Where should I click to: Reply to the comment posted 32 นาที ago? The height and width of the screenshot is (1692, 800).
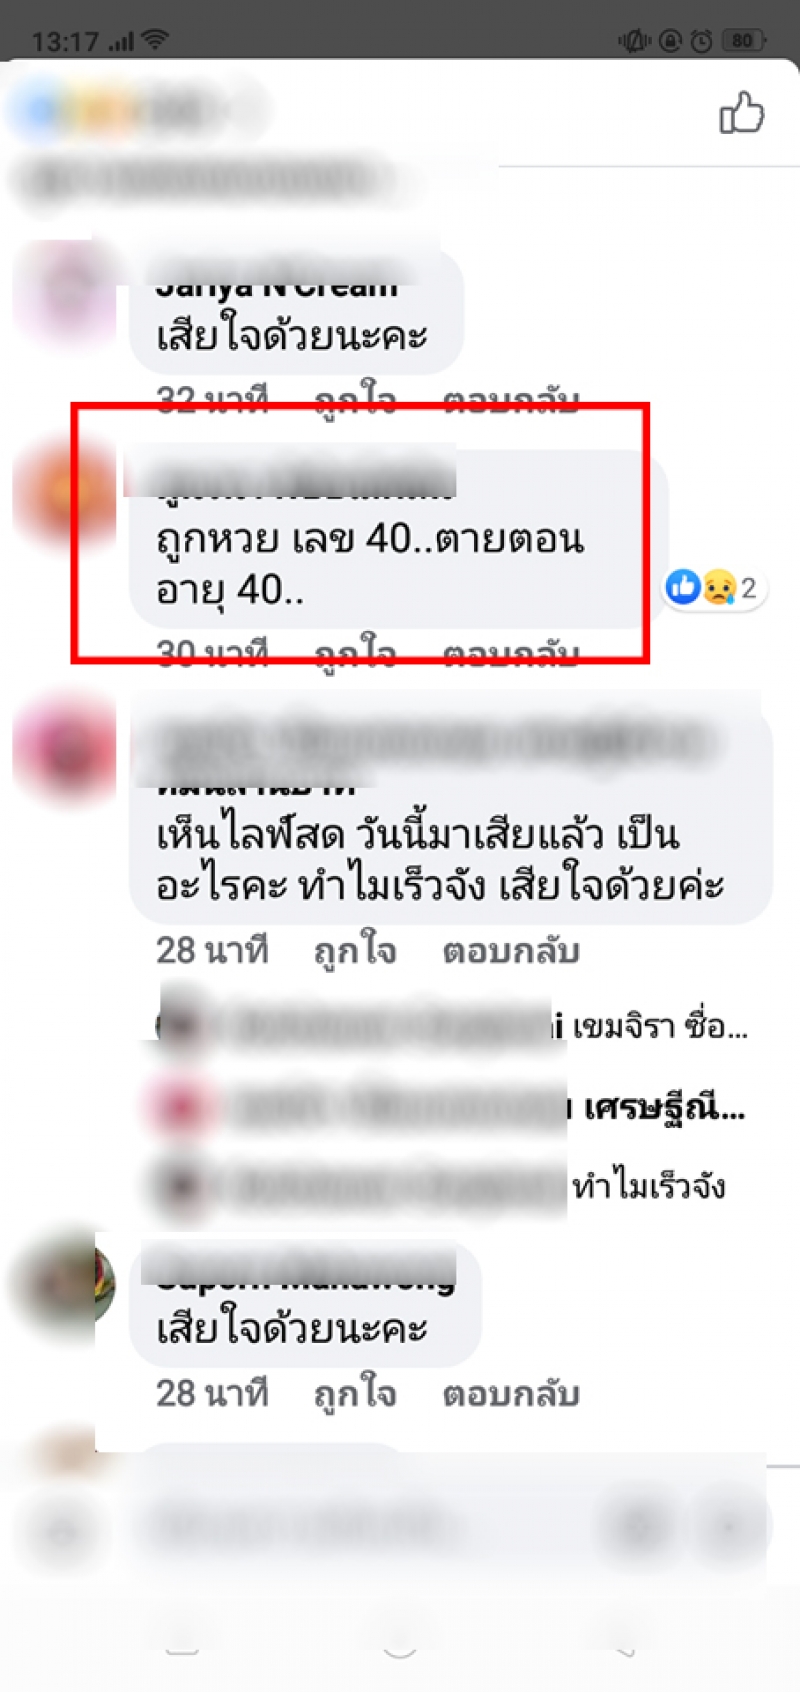pyautogui.click(x=511, y=401)
